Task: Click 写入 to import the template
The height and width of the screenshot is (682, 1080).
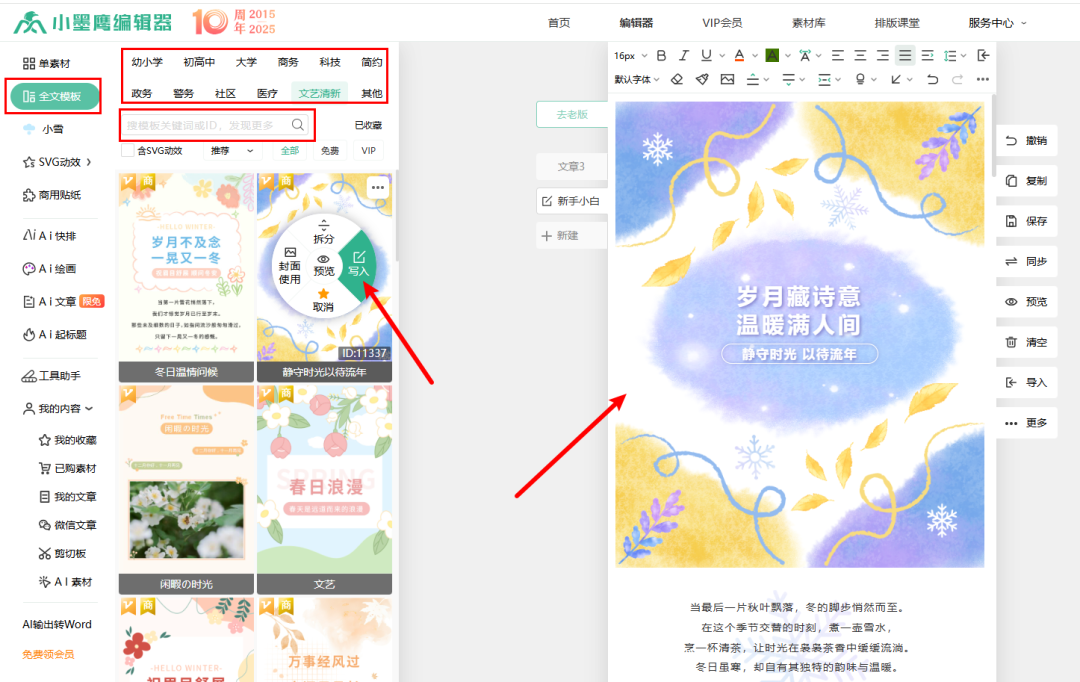Action: point(358,264)
